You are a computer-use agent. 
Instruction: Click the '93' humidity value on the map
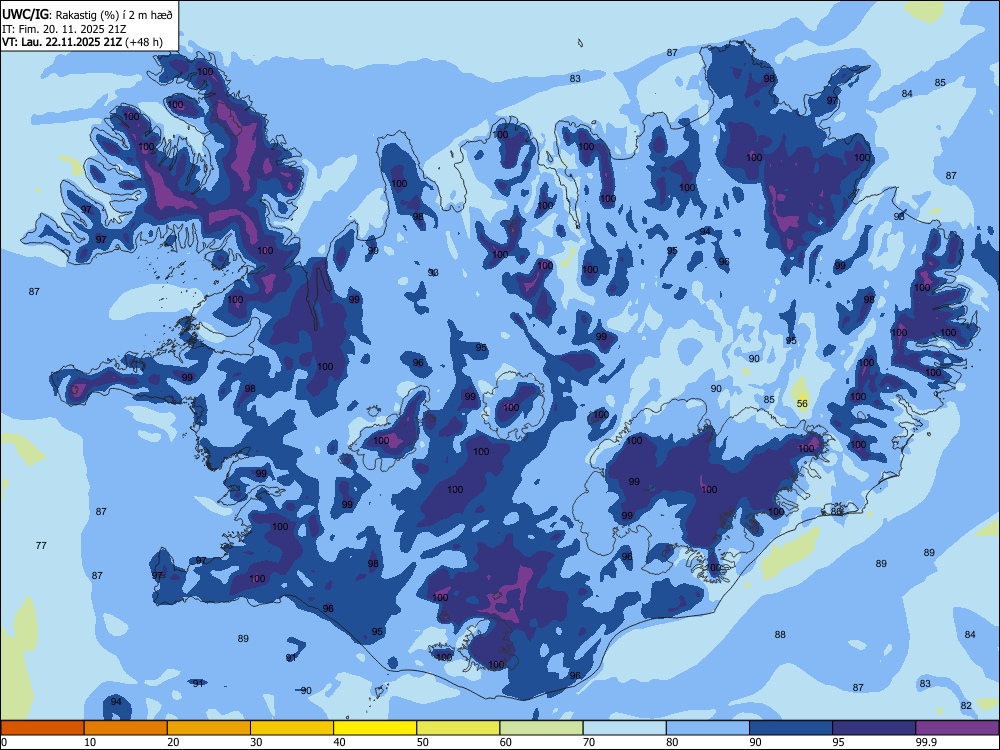[x=433, y=272]
